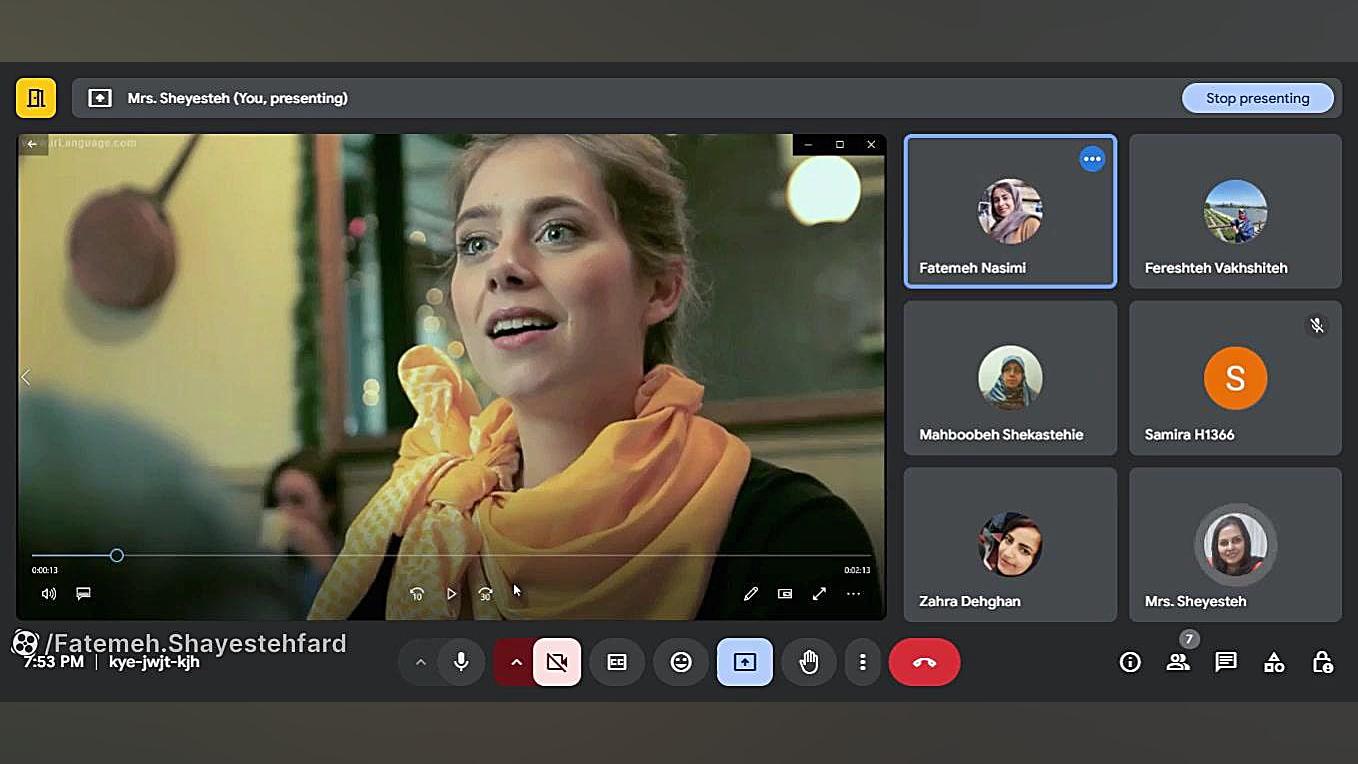Skip forward 30 seconds in the video
This screenshot has height=764, width=1358.
pyautogui.click(x=485, y=594)
